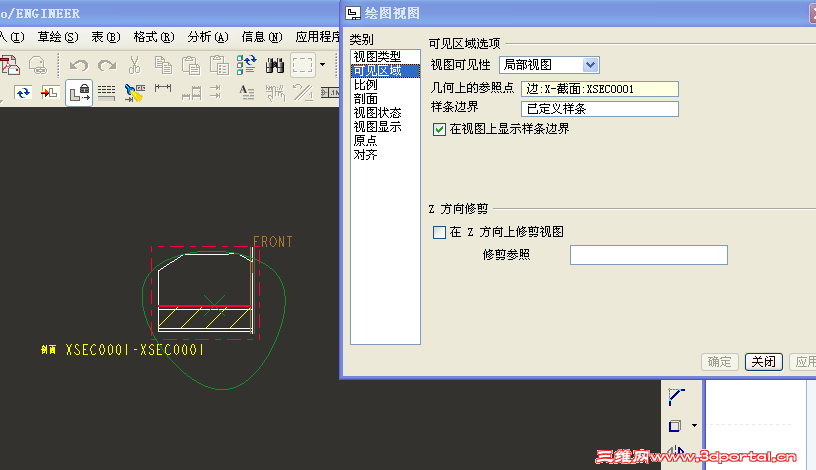Select 视图状态 in the category list
This screenshot has width=816, height=470.
click(x=385, y=113)
